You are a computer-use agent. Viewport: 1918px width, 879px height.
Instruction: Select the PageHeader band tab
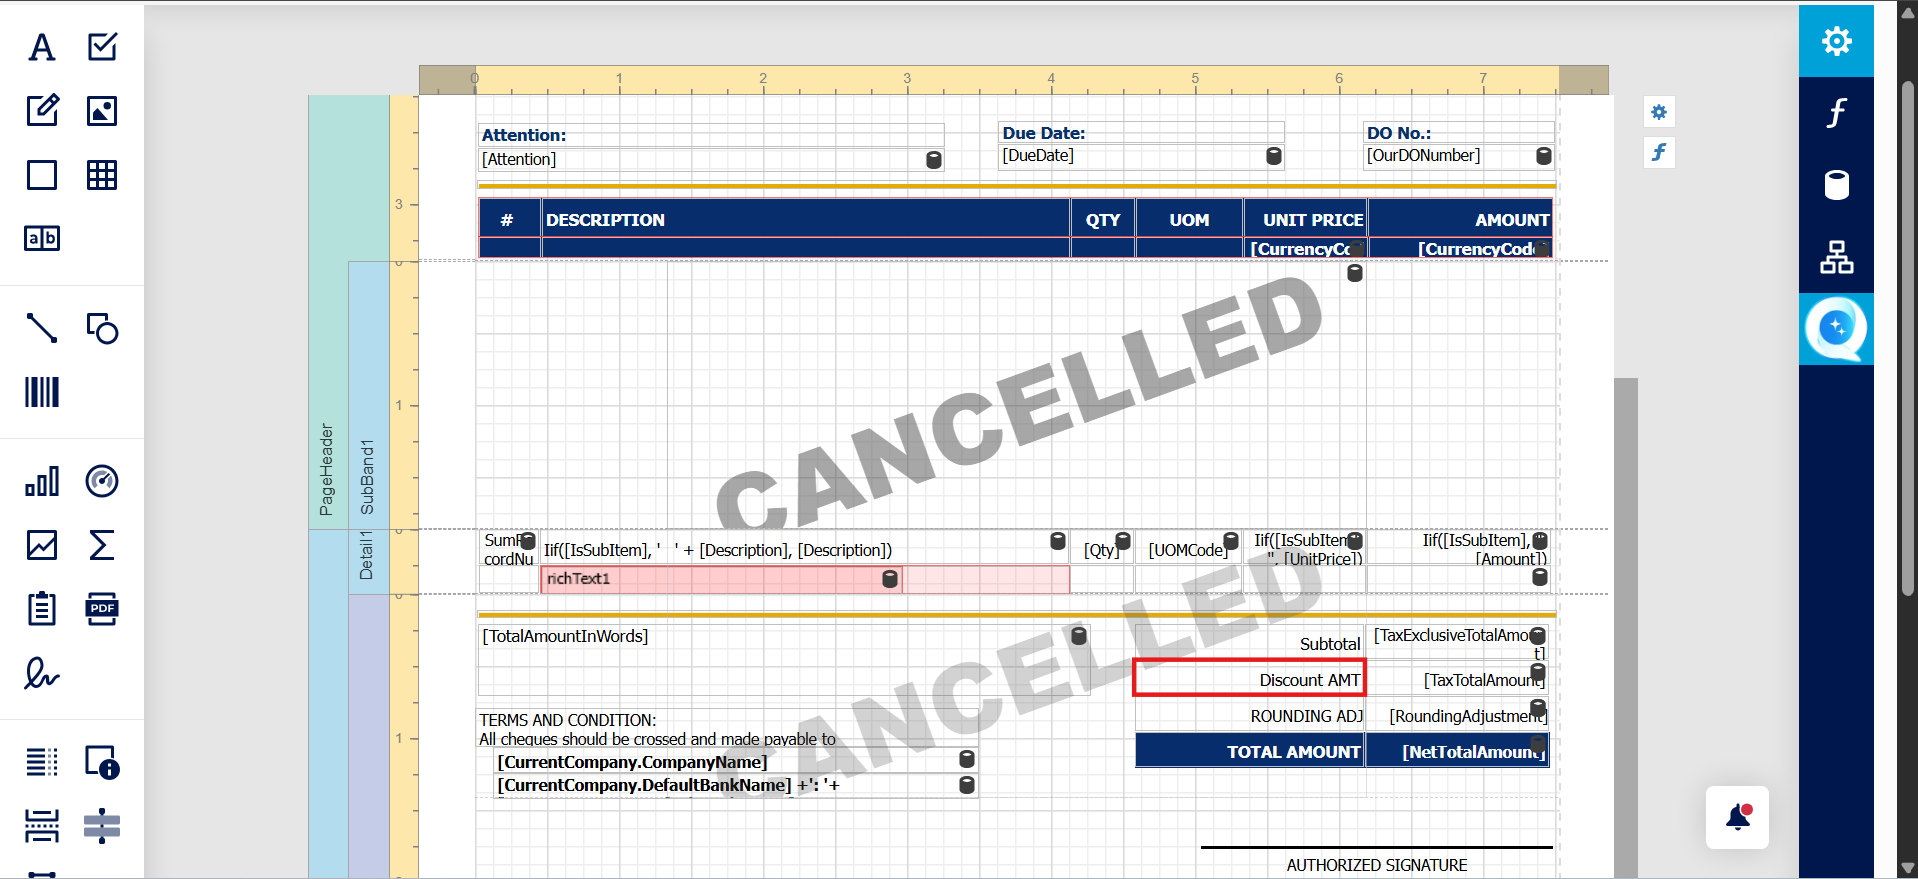point(328,312)
